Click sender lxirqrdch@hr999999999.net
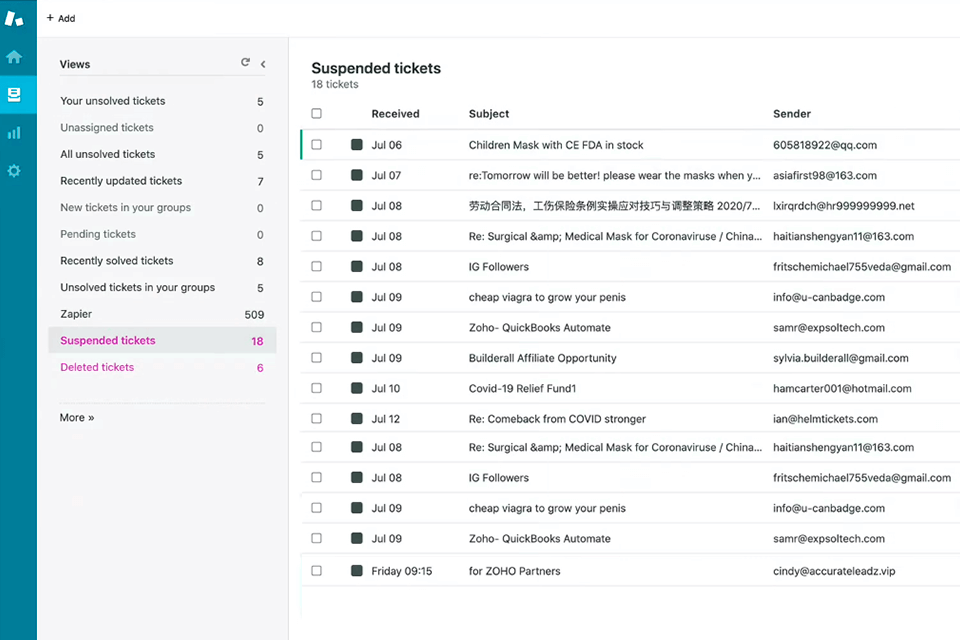 pos(844,206)
